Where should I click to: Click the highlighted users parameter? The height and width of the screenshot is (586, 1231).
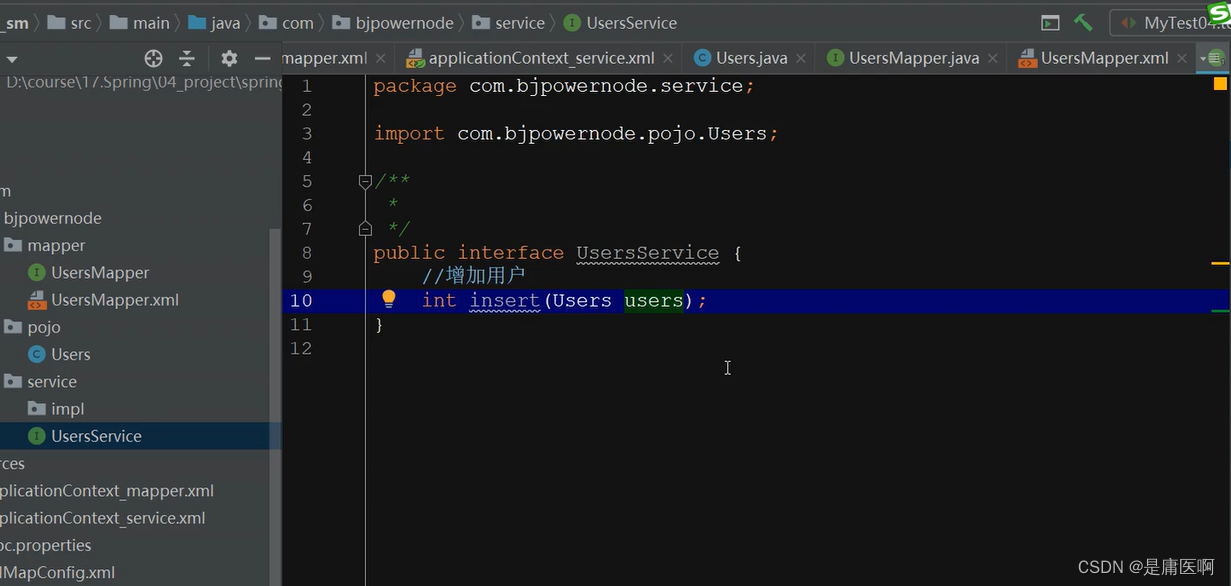[x=654, y=300]
